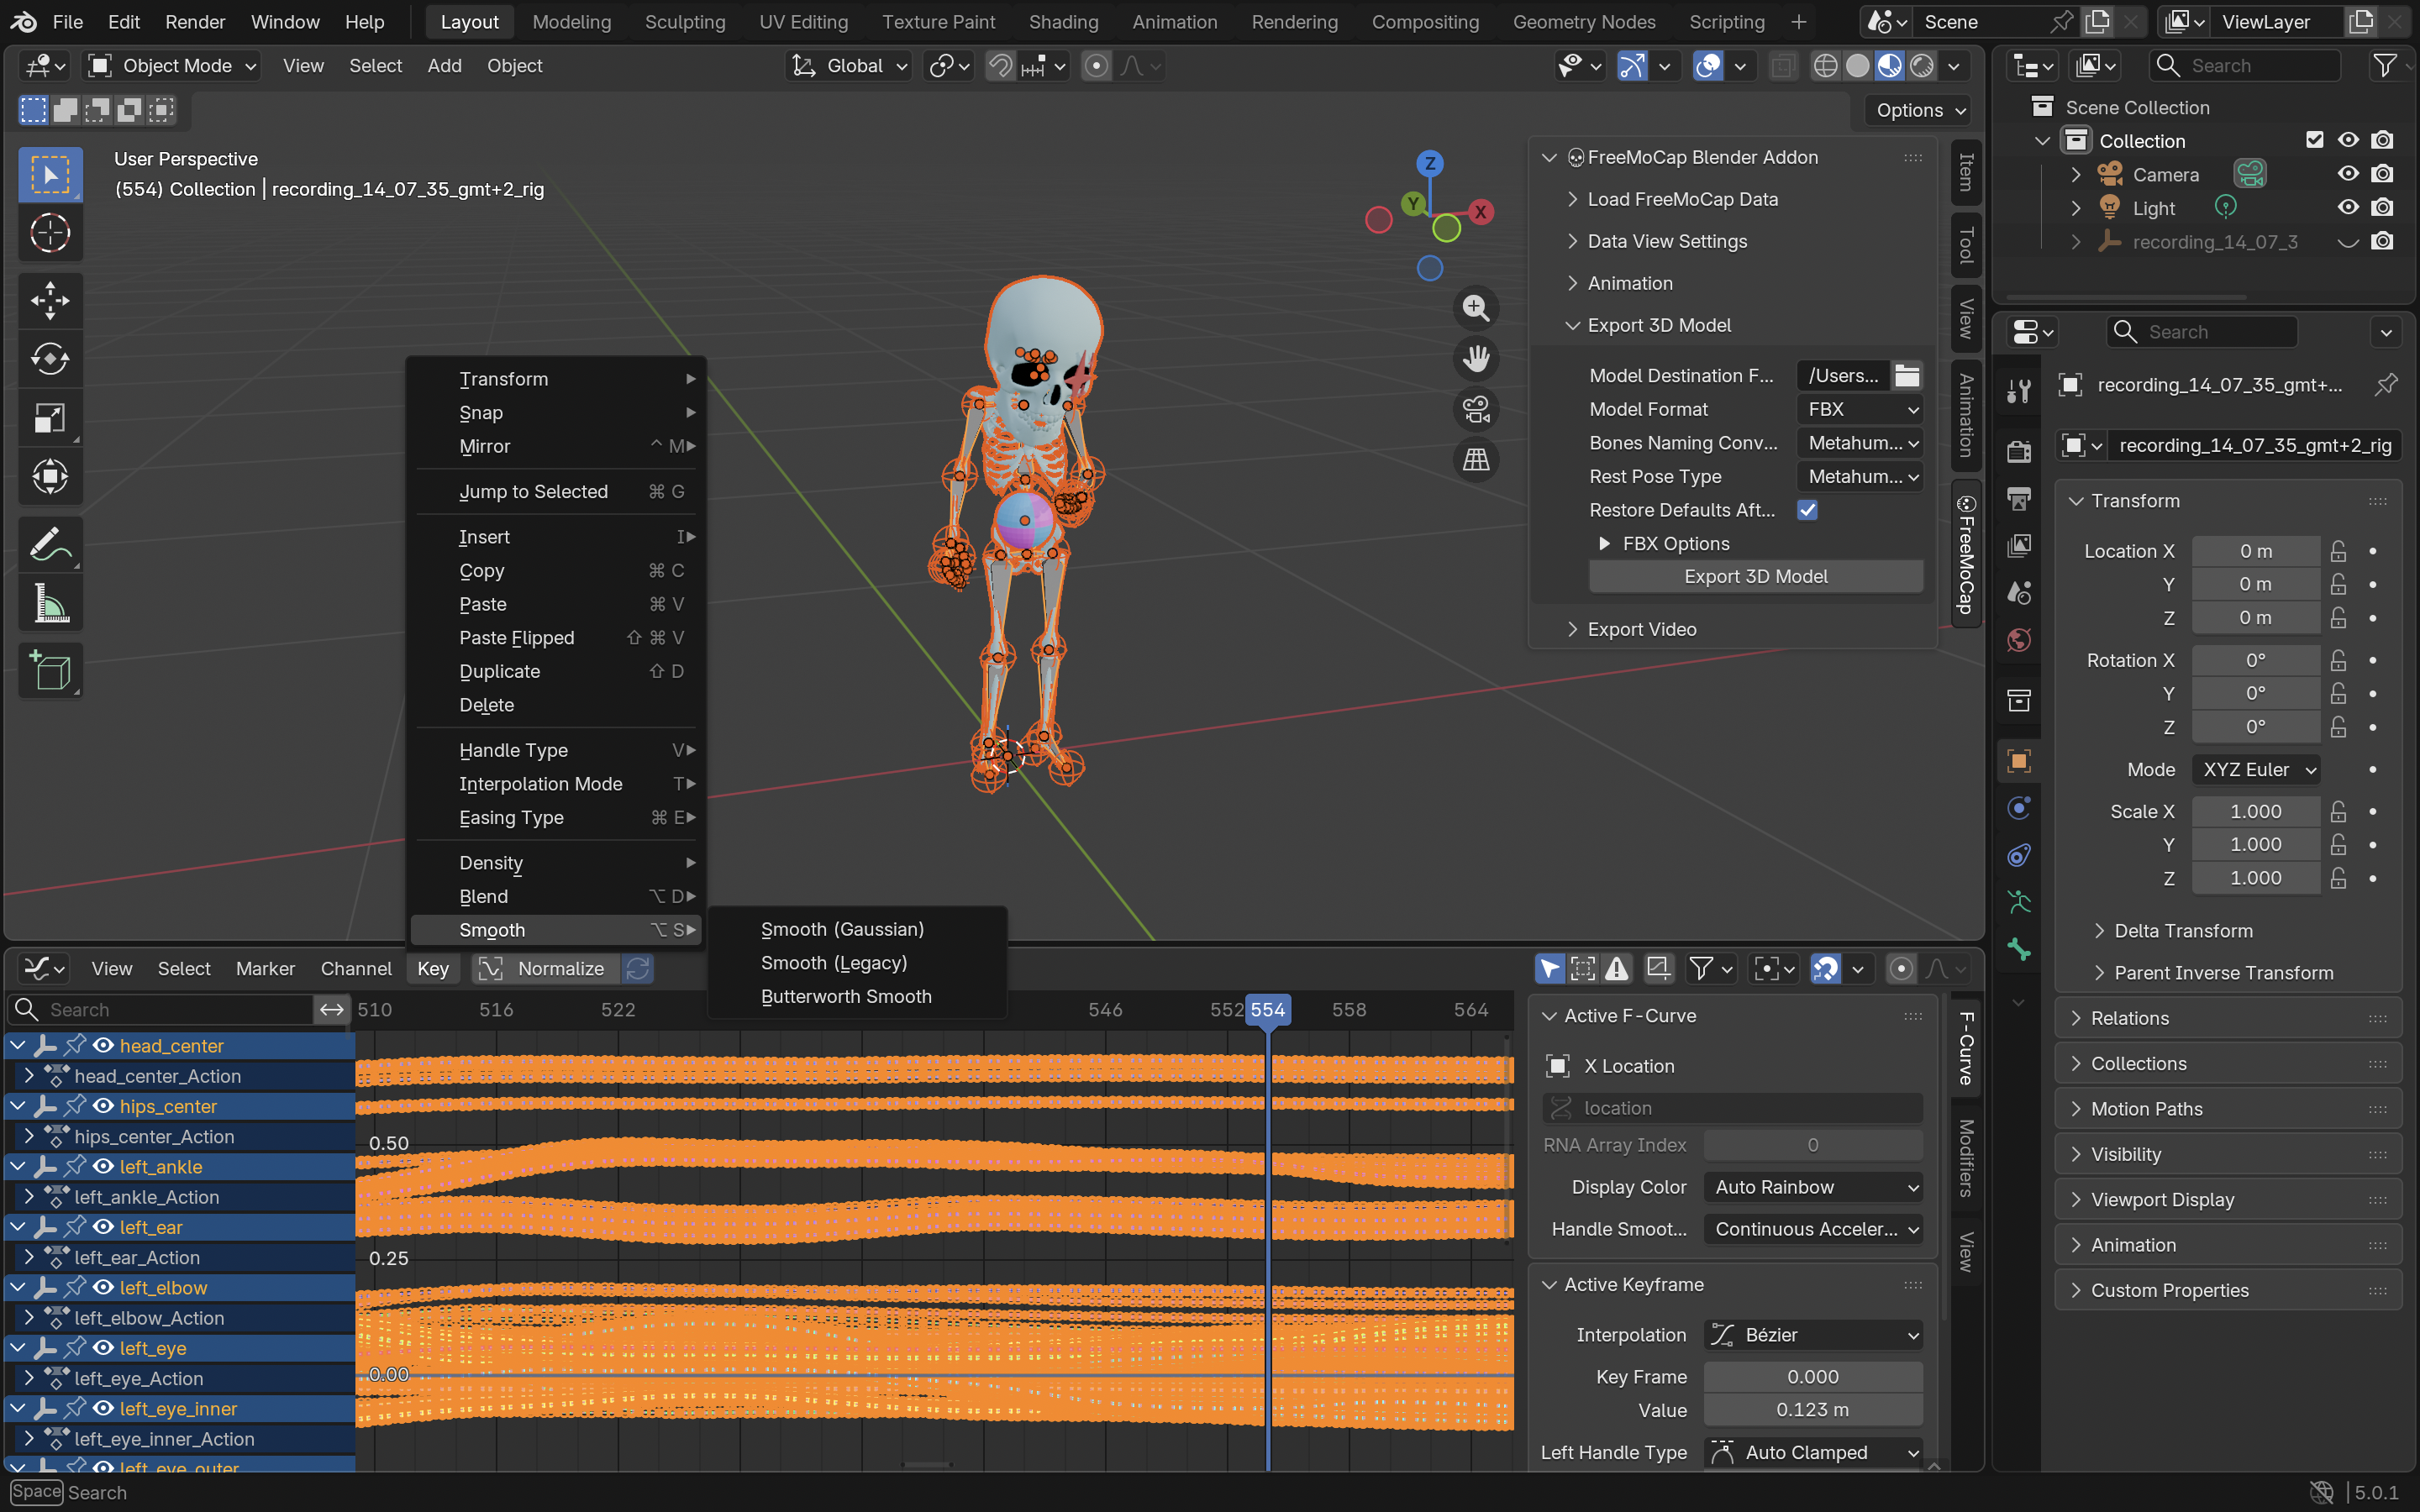The height and width of the screenshot is (1512, 2420).
Task: Activate the Move tool
Action: [50, 300]
